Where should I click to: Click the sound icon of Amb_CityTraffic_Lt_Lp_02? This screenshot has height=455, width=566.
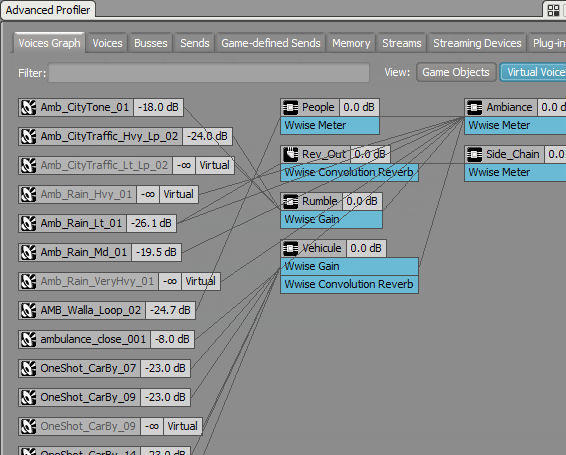pyautogui.click(x=28, y=165)
